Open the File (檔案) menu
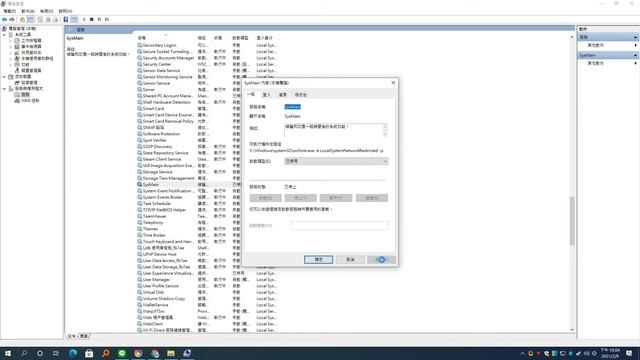Image resolution: width=640 pixels, height=360 pixels. tap(9, 11)
